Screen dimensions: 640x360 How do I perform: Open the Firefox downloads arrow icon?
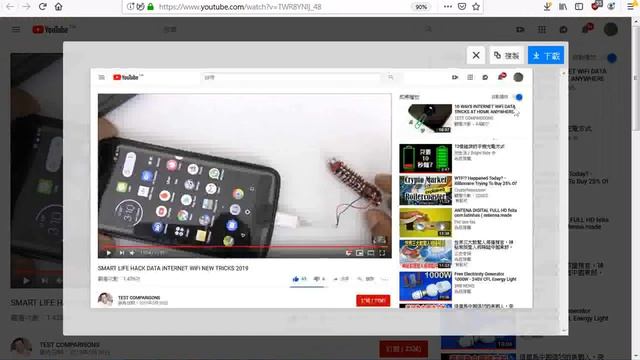pos(547,7)
